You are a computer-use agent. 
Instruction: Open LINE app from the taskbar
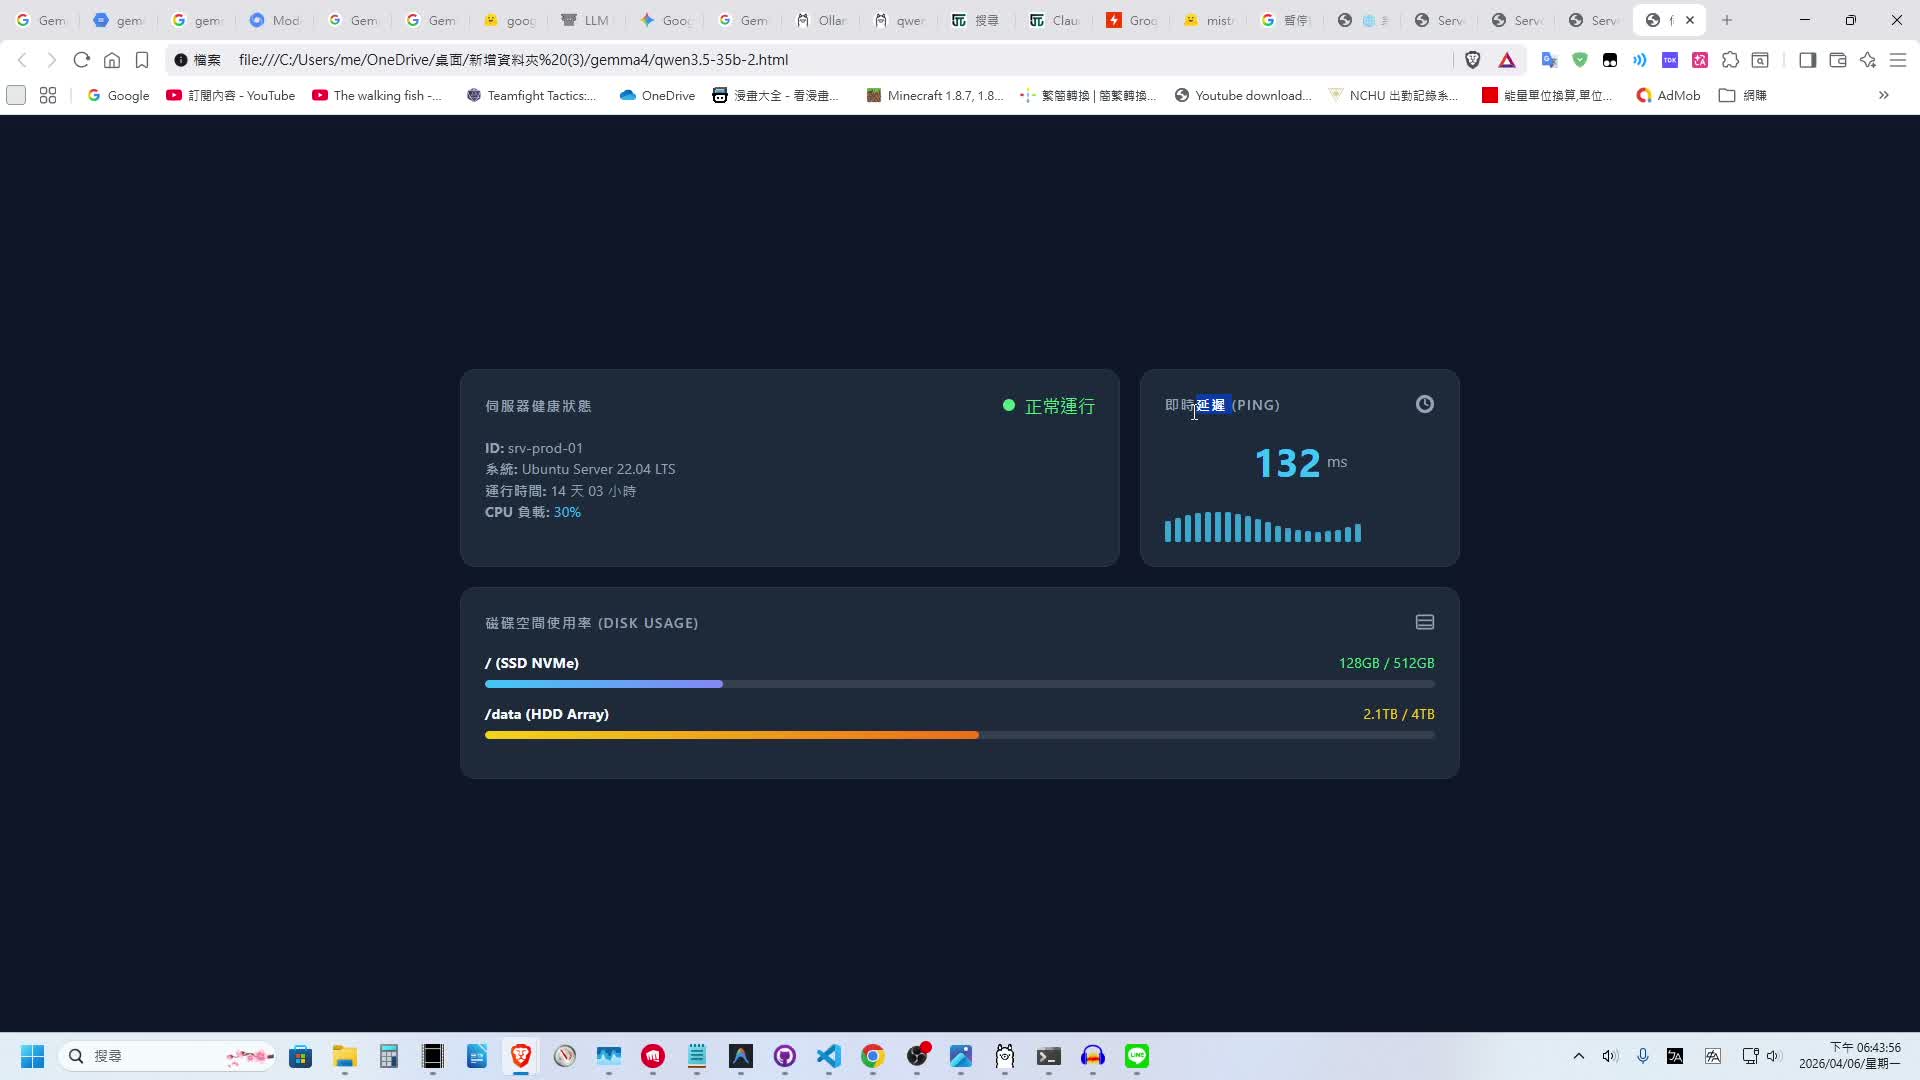[1137, 1056]
